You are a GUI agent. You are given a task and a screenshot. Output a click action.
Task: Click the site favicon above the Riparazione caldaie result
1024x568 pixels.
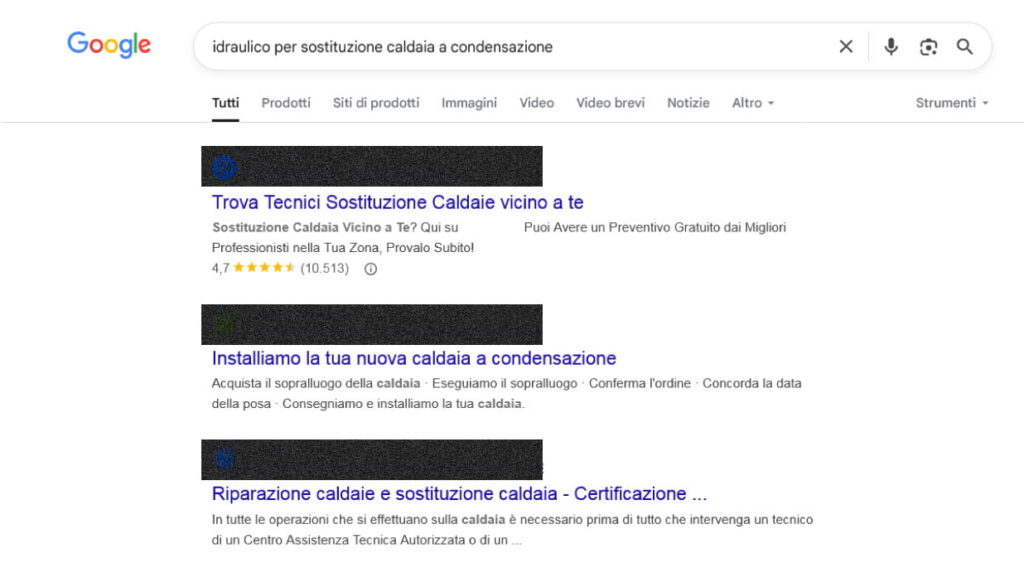tap(224, 459)
